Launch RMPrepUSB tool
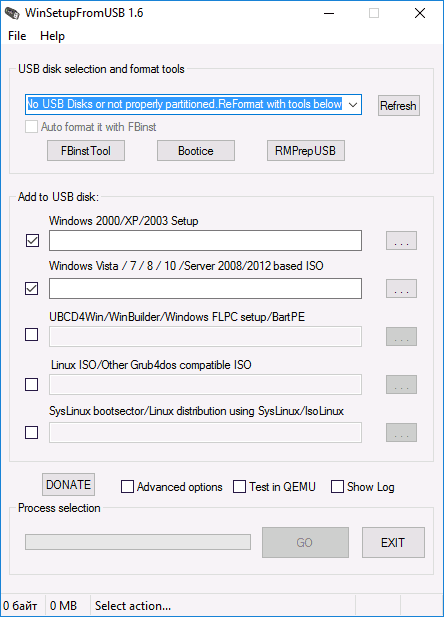This screenshot has height=617, width=444. (x=305, y=151)
